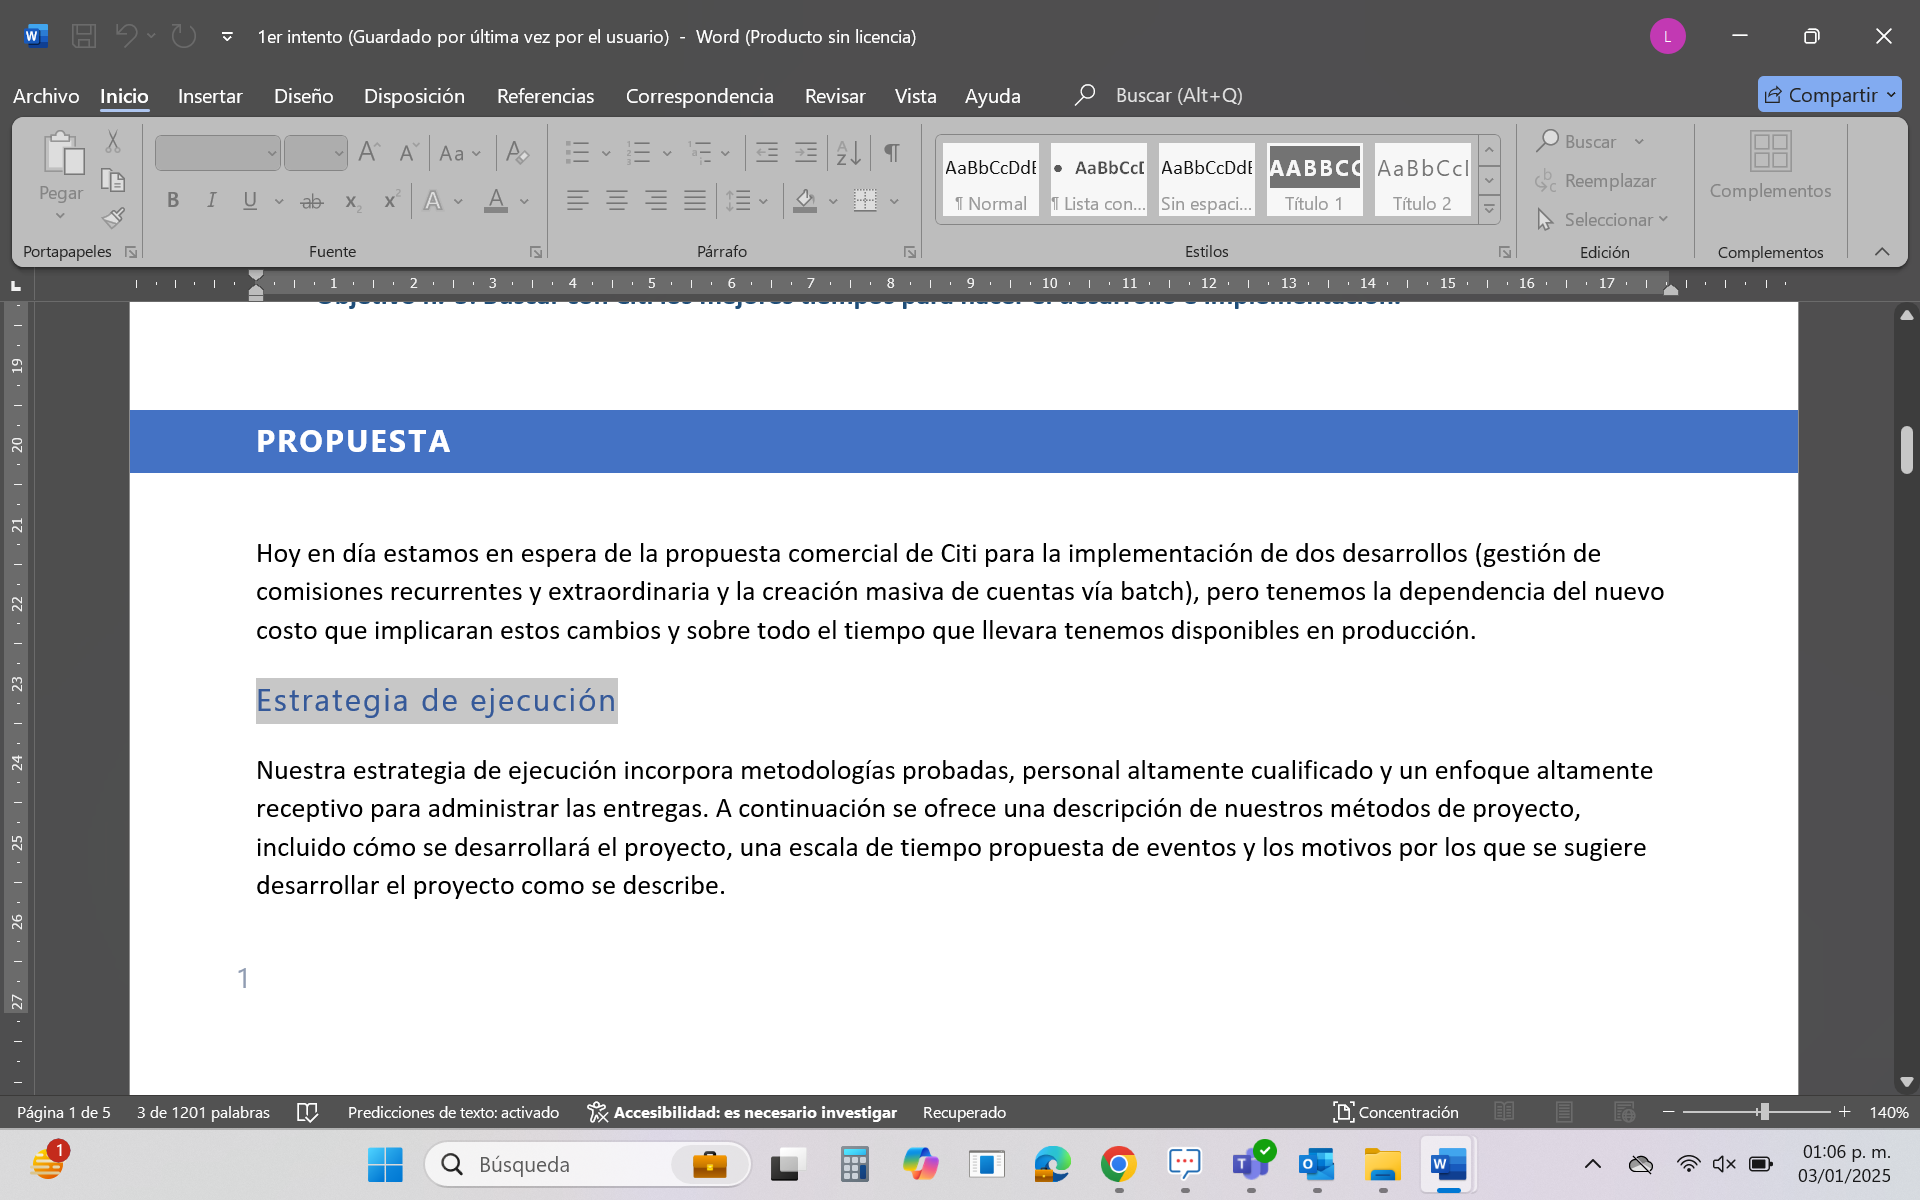Click the Format Painter brush icon

pos(113,218)
